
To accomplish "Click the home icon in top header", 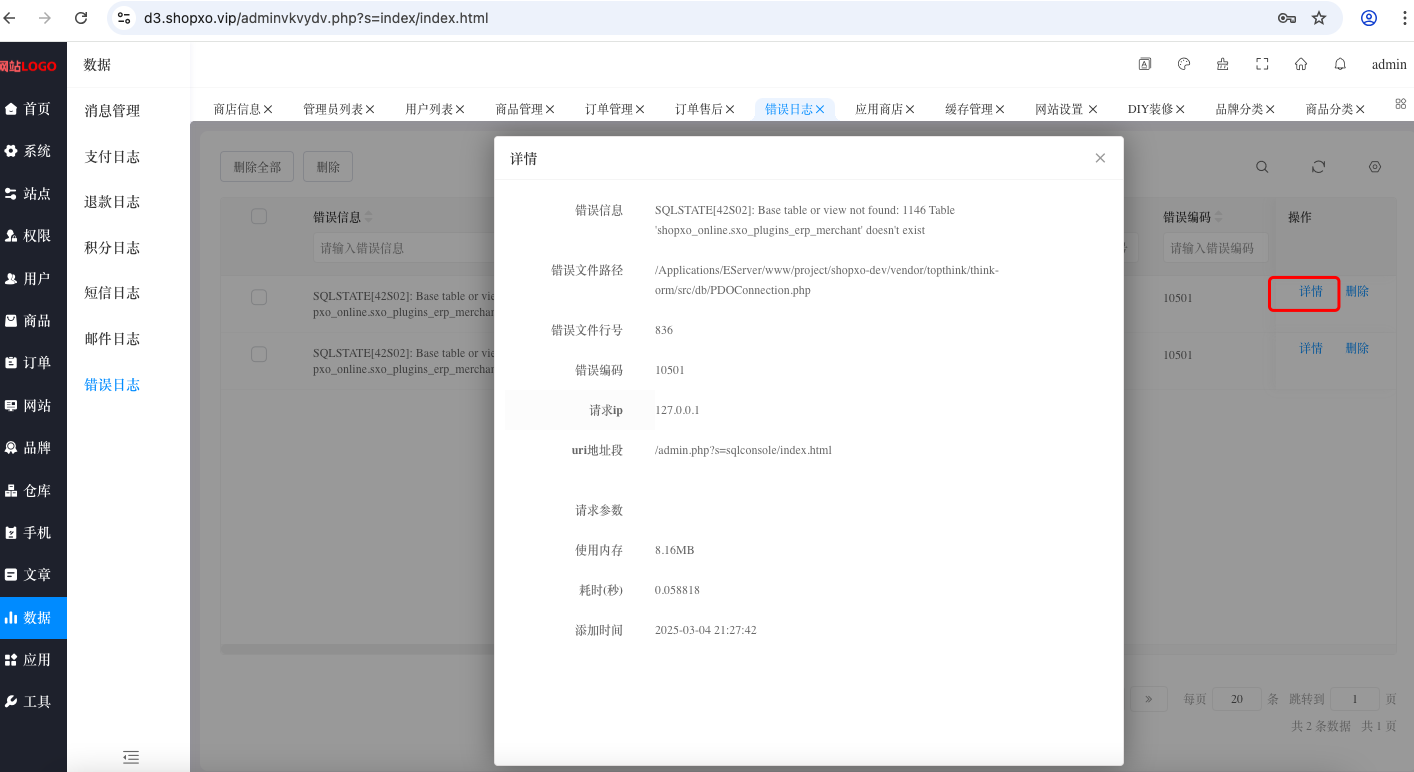I will [1301, 64].
